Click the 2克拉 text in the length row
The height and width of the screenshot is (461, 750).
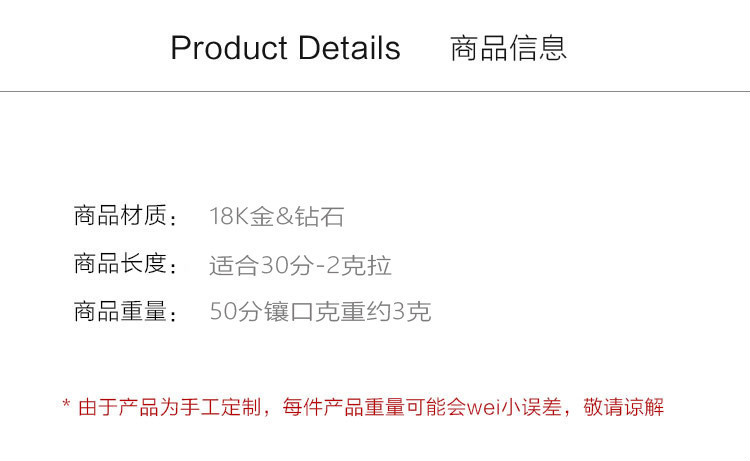[359, 265]
